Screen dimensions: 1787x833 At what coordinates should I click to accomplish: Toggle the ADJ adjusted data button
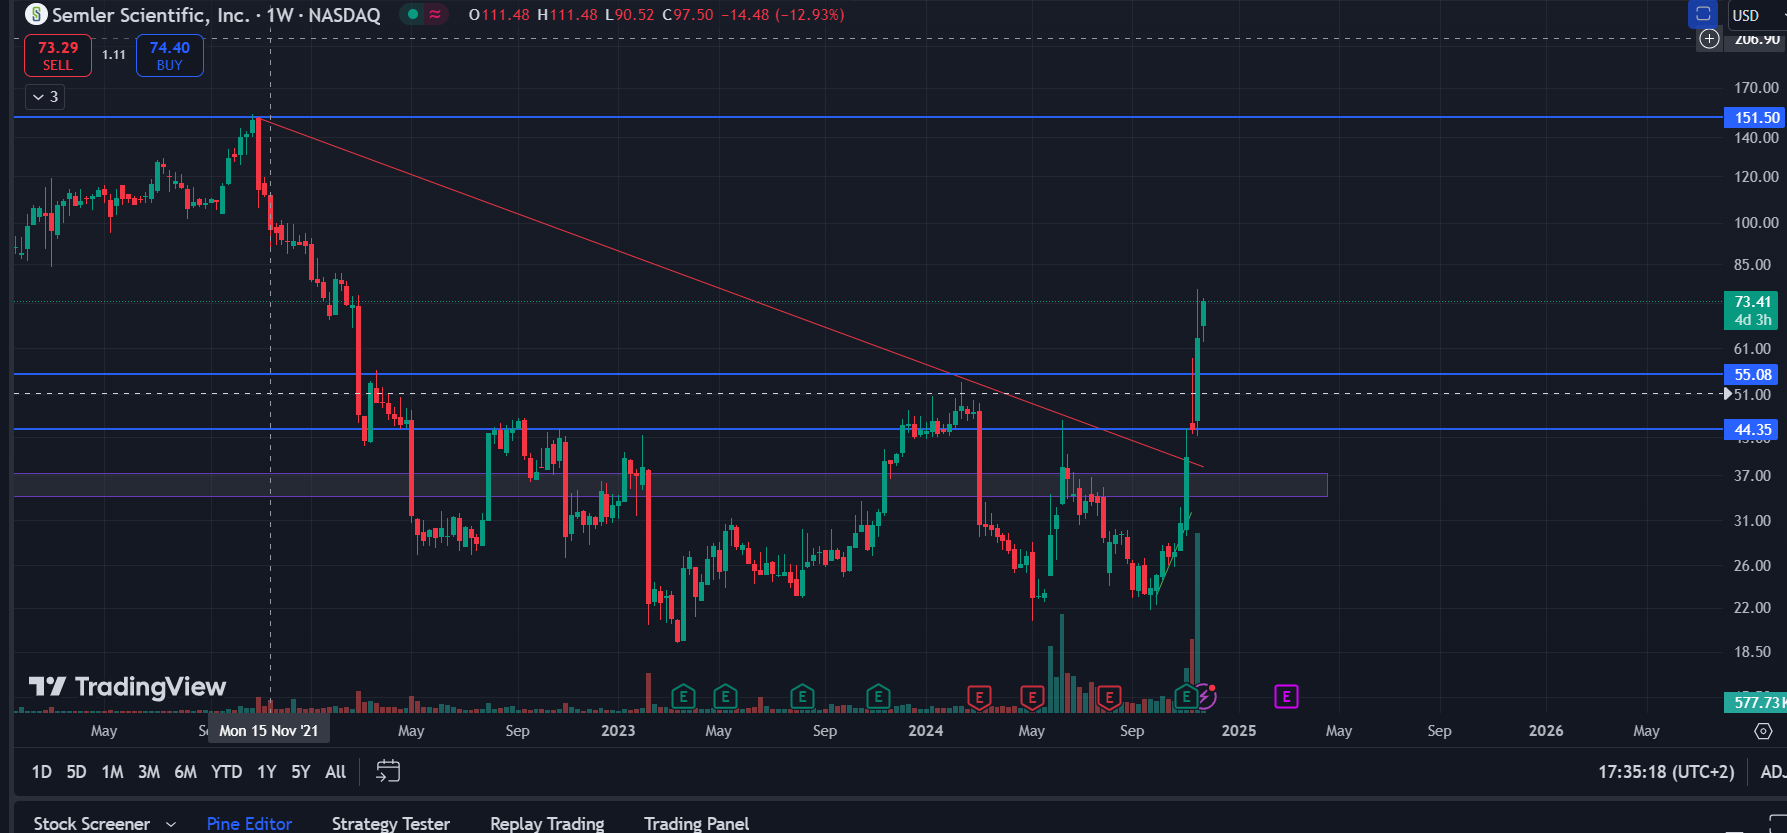(x=1771, y=772)
